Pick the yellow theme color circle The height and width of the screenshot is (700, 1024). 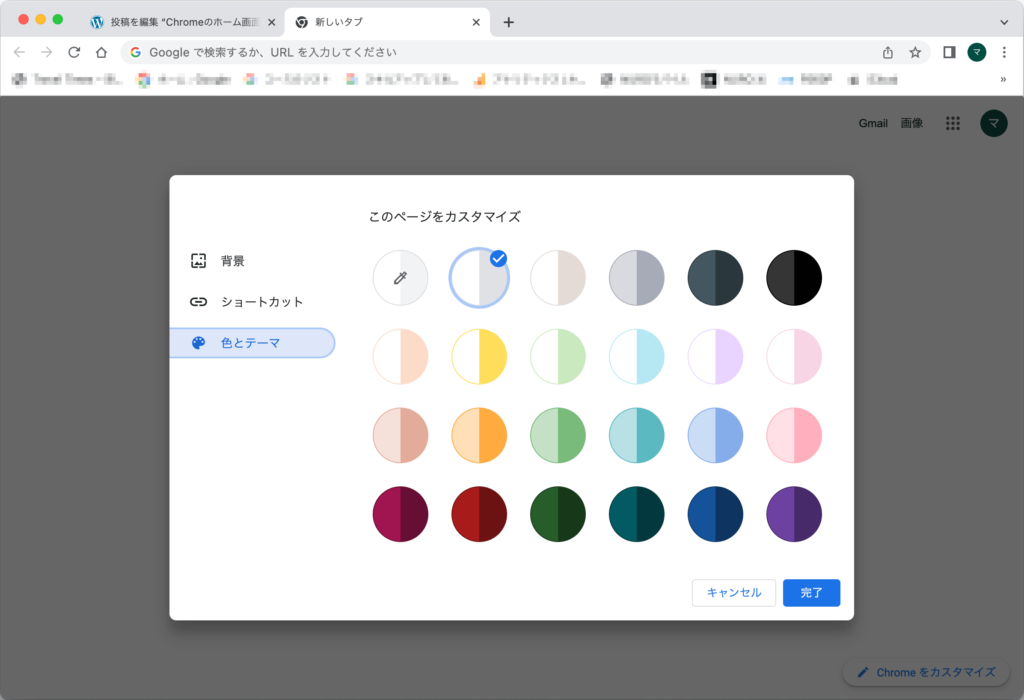pyautogui.click(x=479, y=356)
